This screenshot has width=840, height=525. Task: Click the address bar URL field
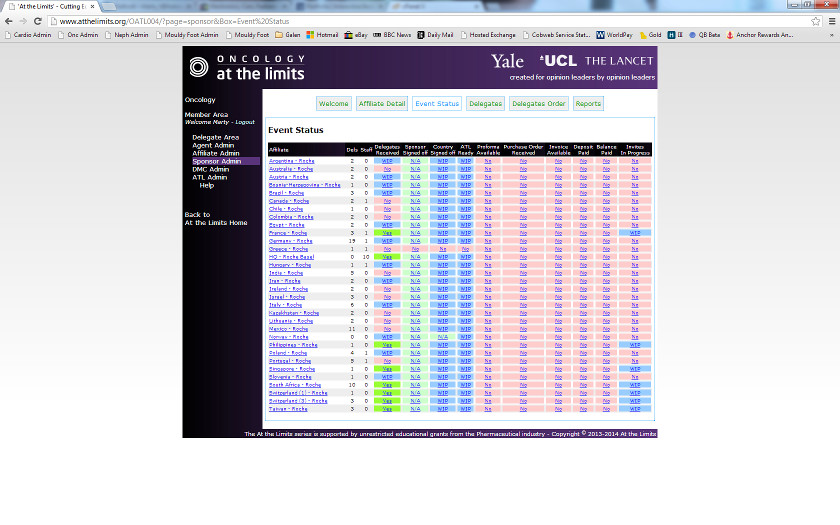[x=429, y=21]
